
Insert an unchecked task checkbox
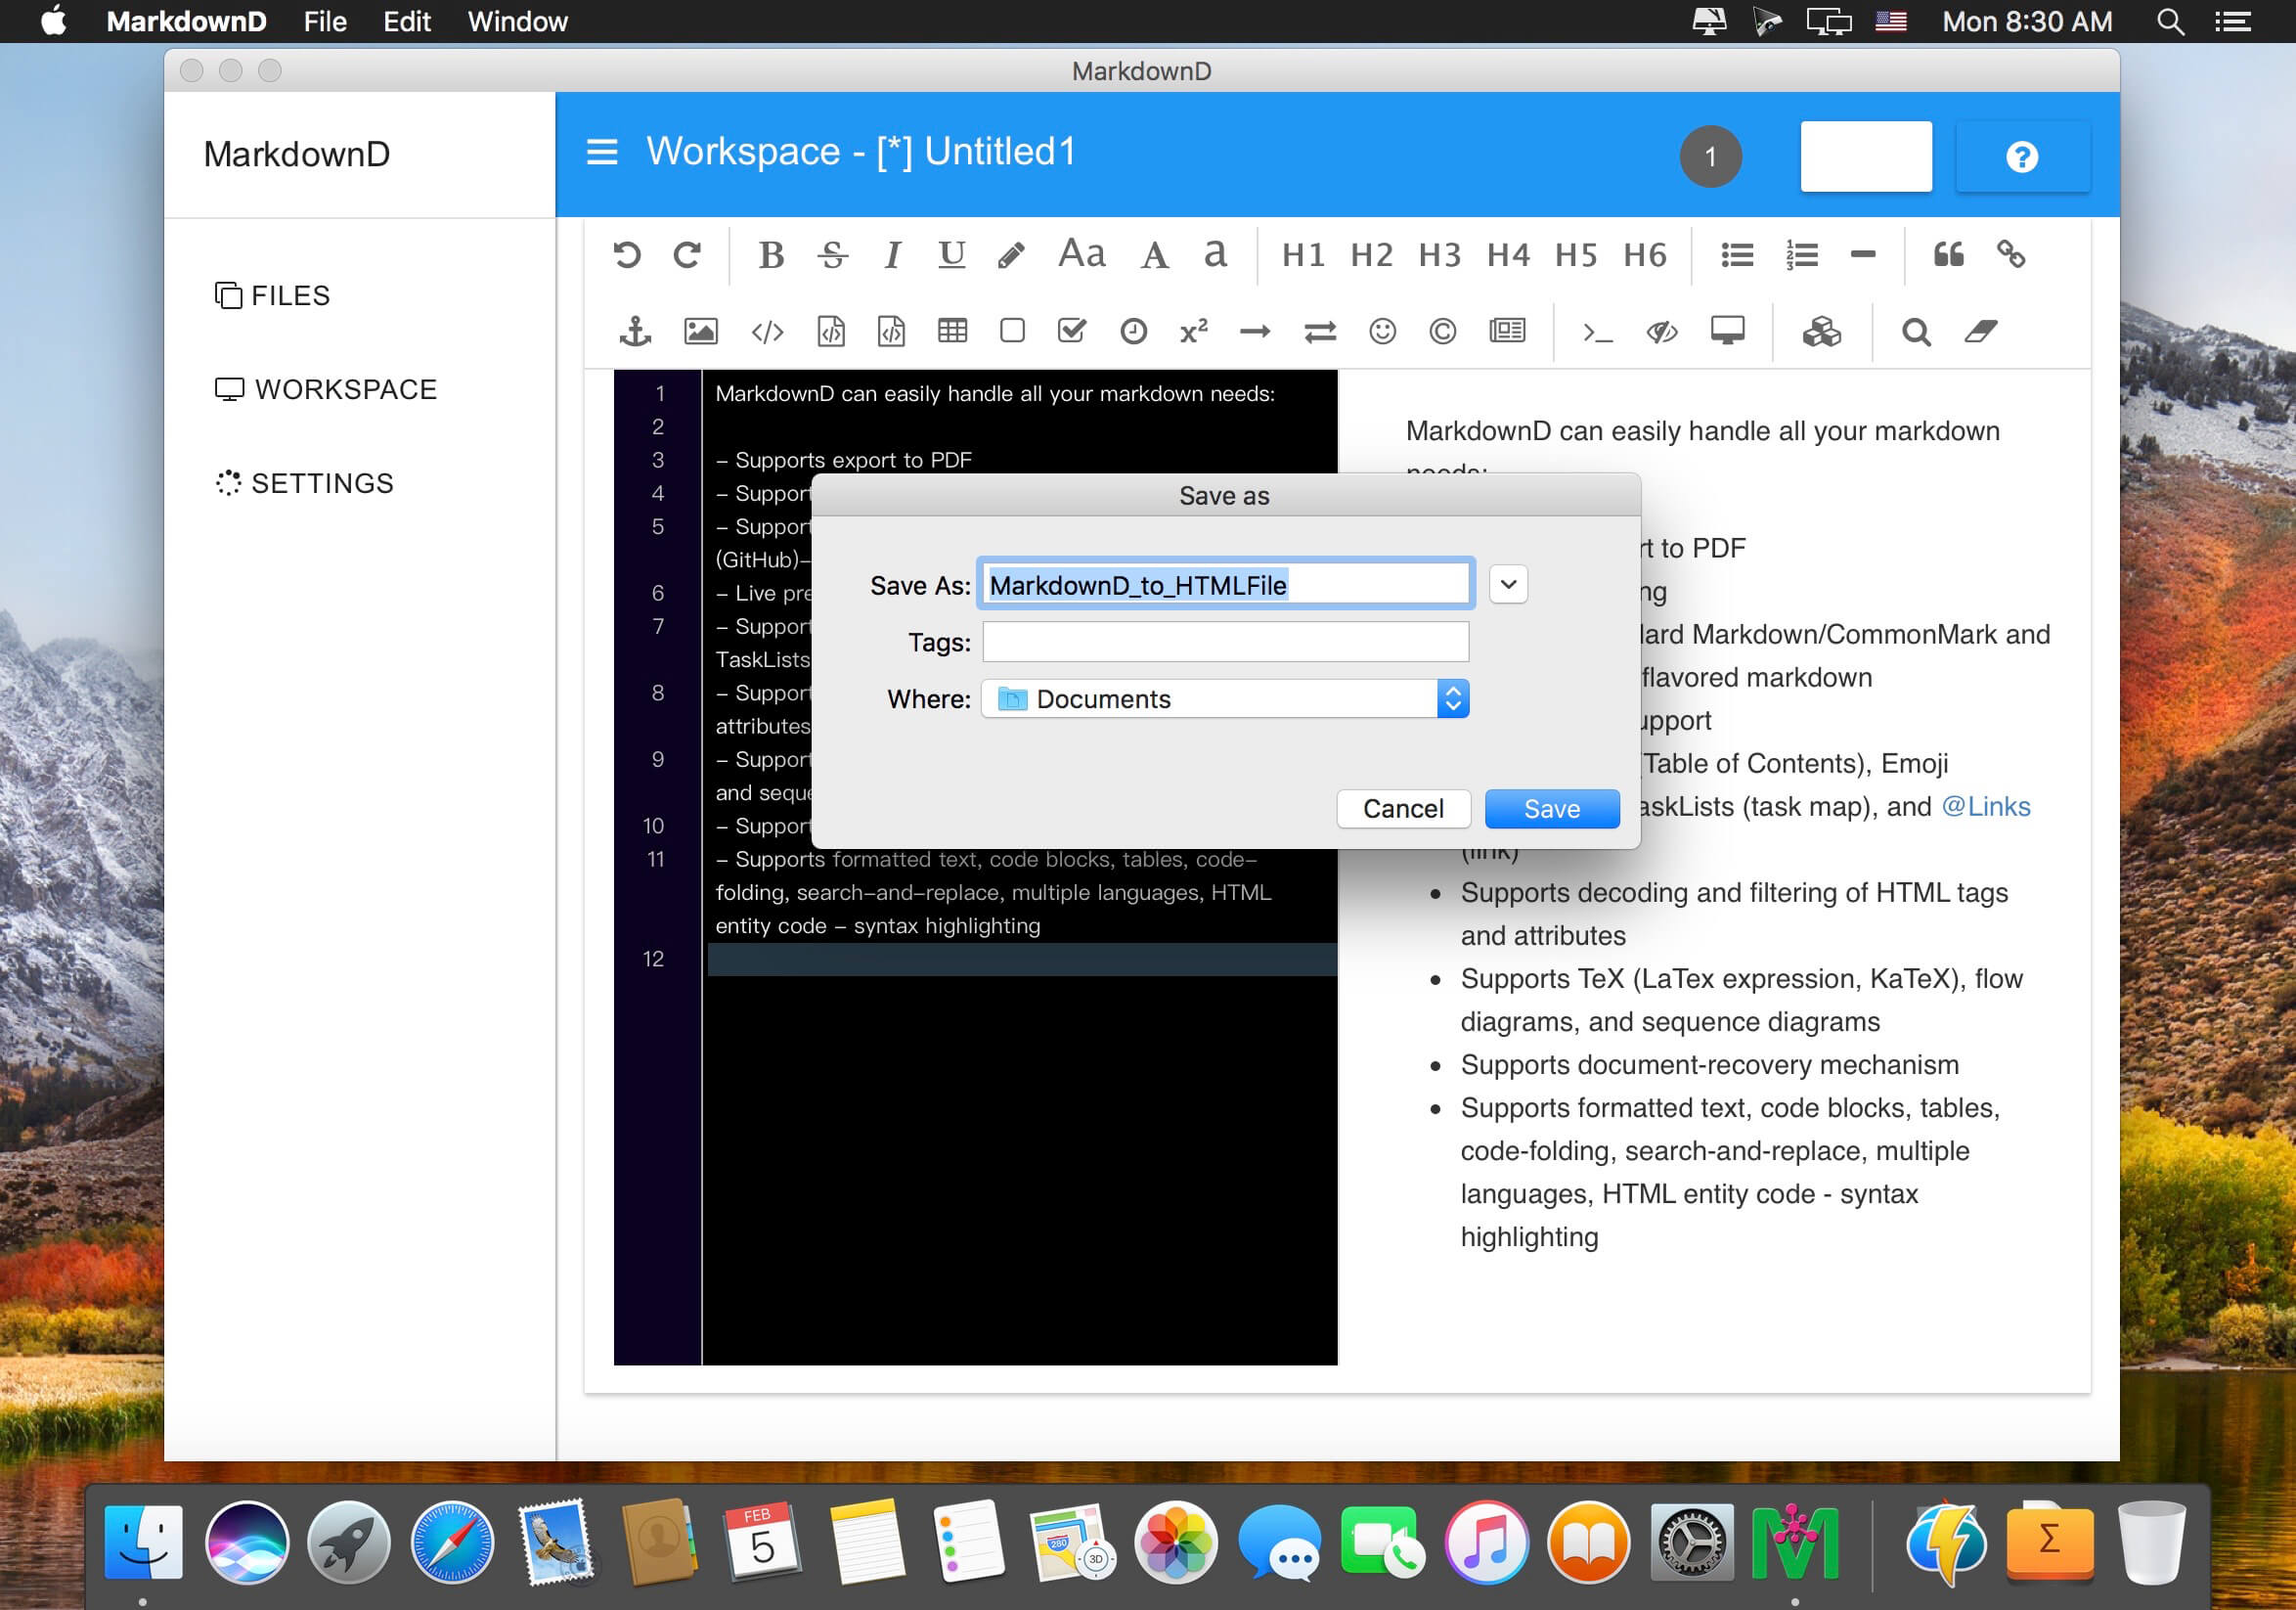point(1012,331)
